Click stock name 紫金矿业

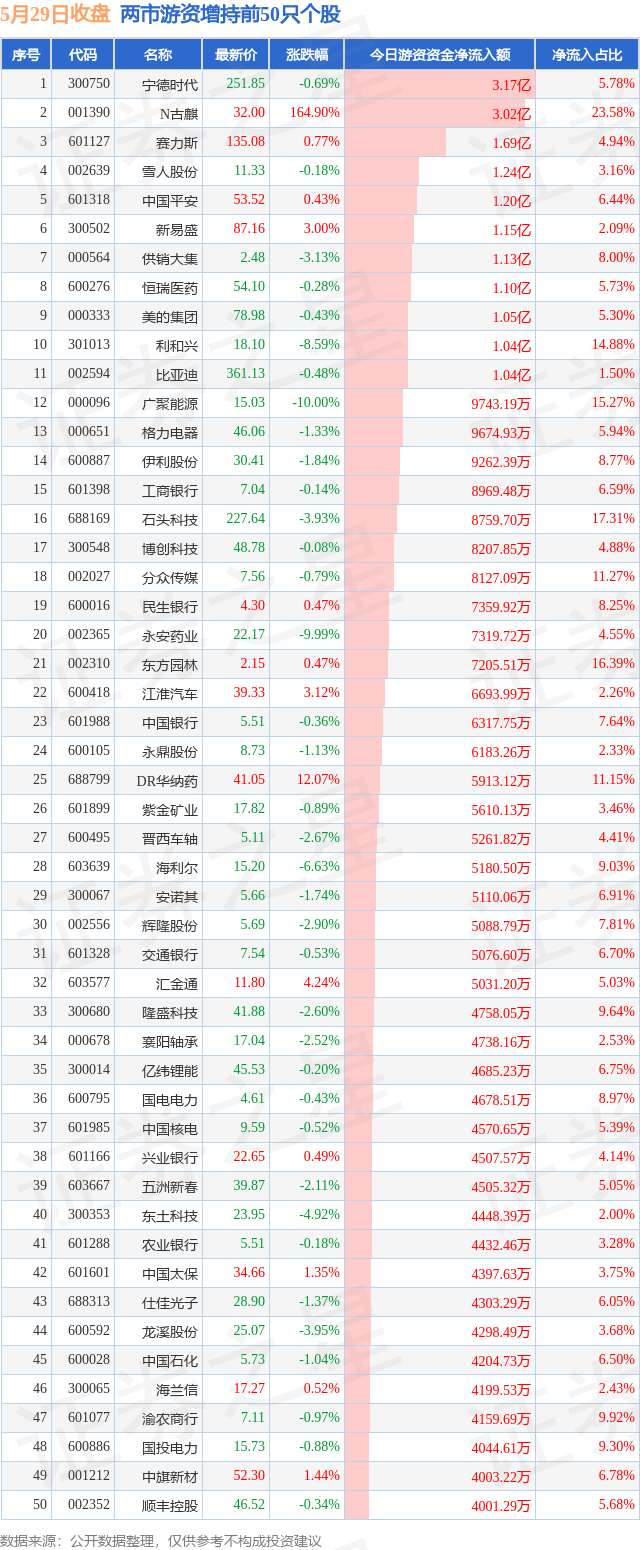pyautogui.click(x=170, y=809)
